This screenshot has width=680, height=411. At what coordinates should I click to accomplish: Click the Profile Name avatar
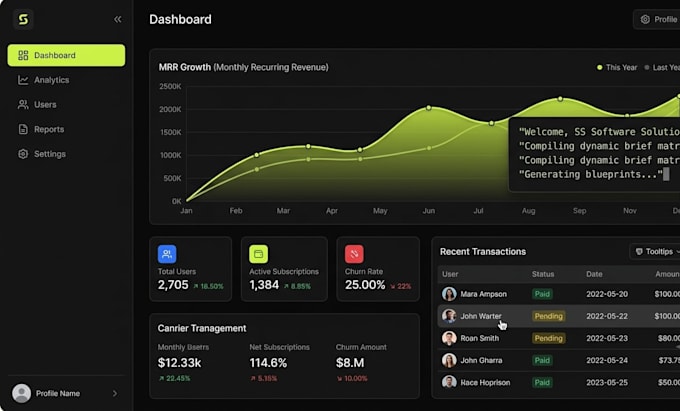(x=21, y=394)
